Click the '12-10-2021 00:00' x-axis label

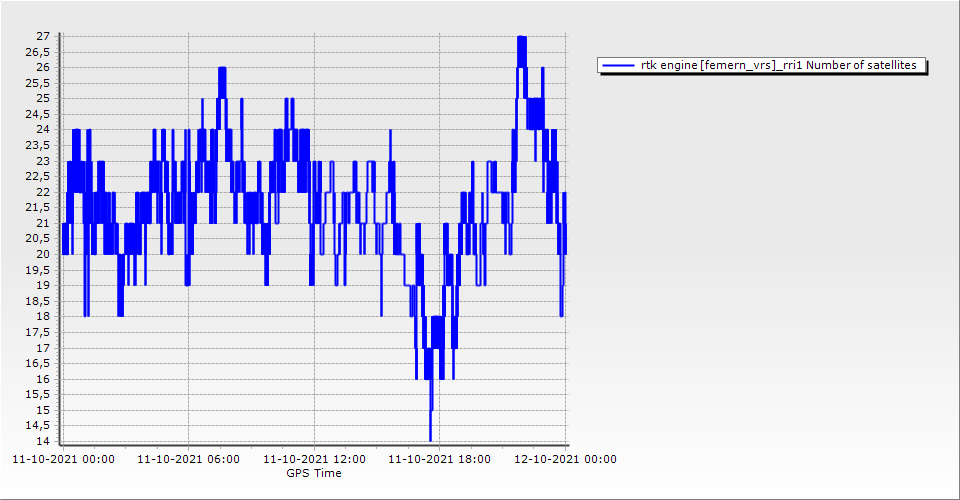click(x=565, y=460)
